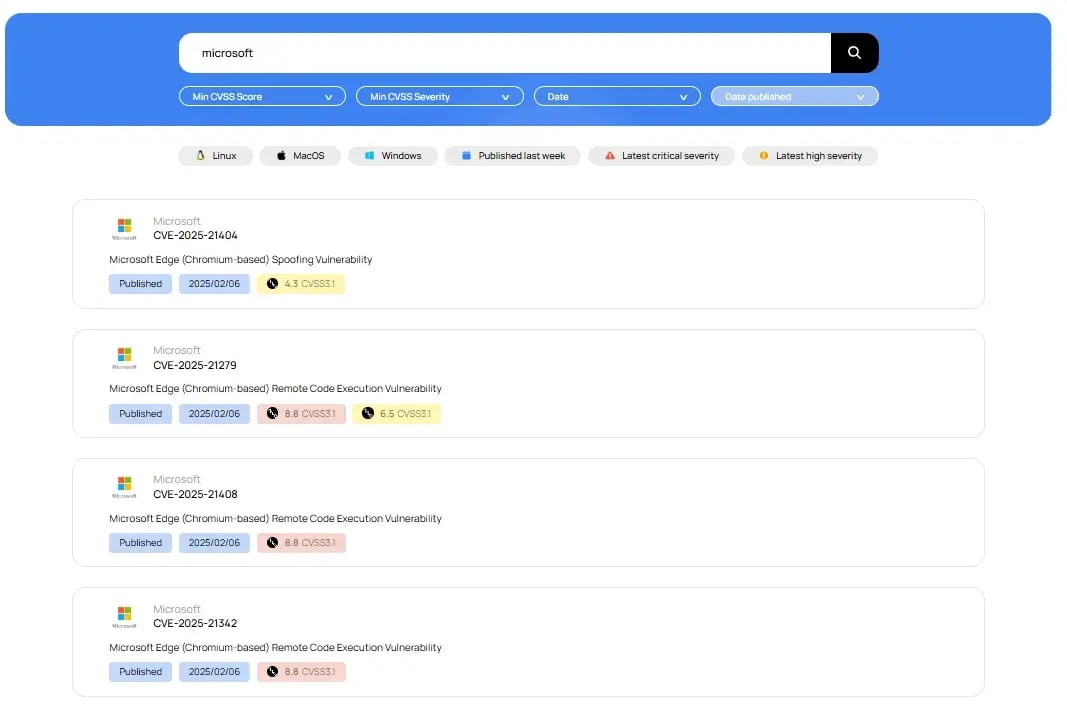Click the magnifying glass search button
This screenshot has height=709, width=1067.
[x=854, y=53]
